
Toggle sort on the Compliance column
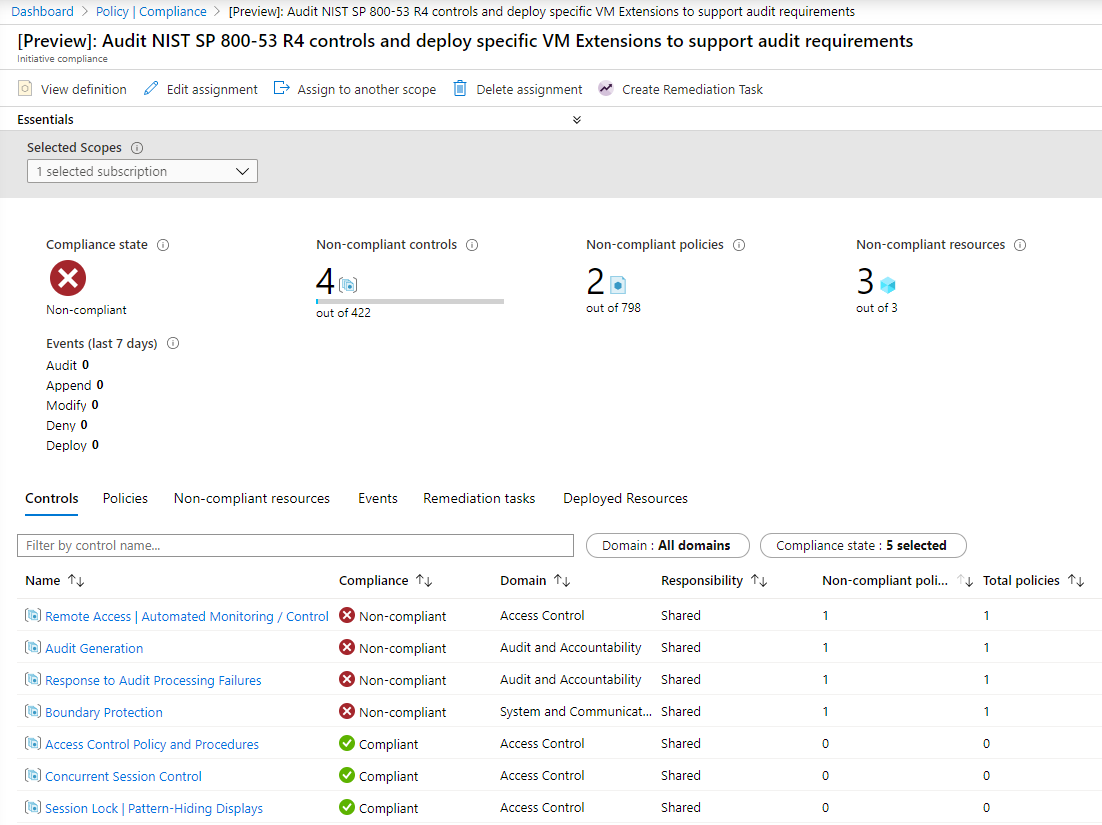[425, 580]
